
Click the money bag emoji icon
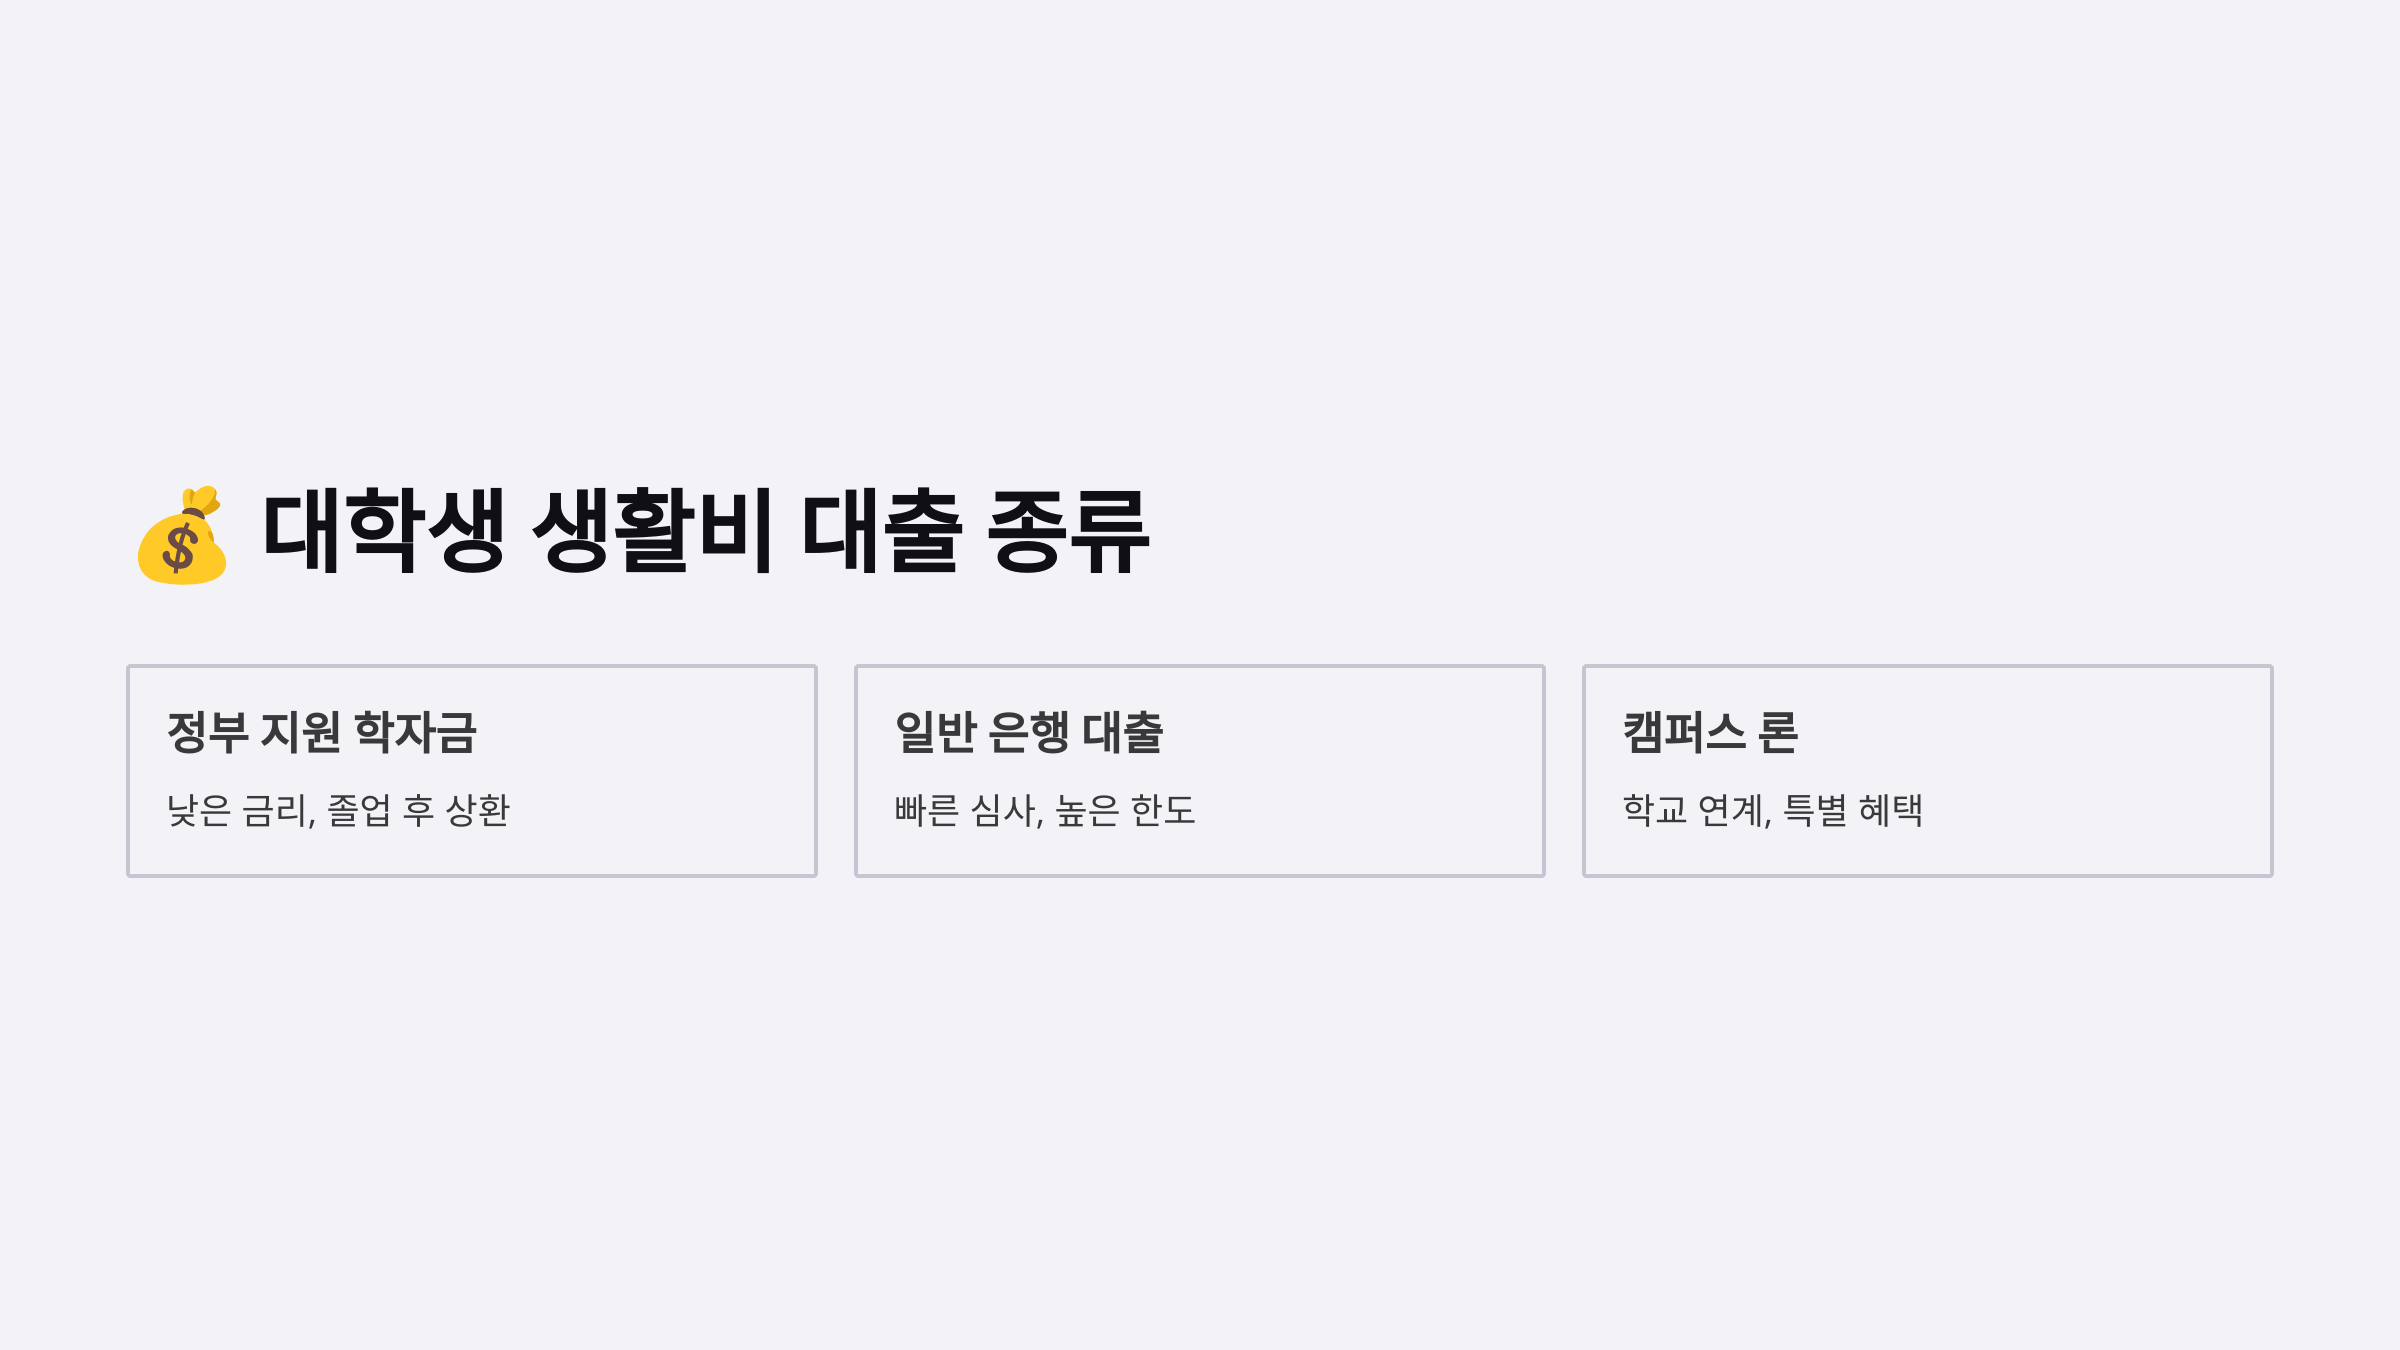tap(182, 535)
